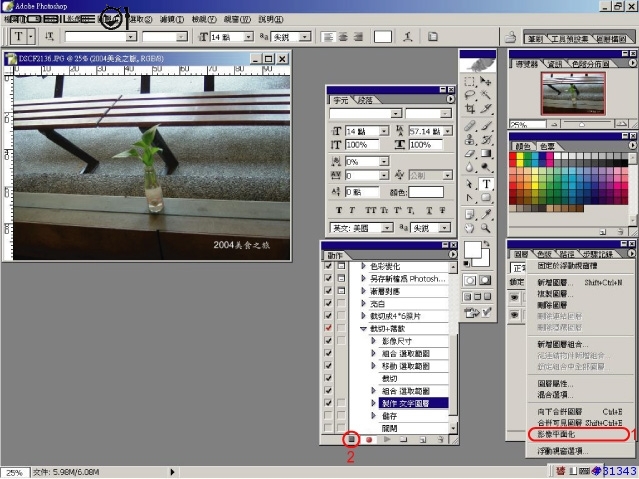
Task: Toggle the 亮白 action checkbox
Action: click(x=328, y=303)
